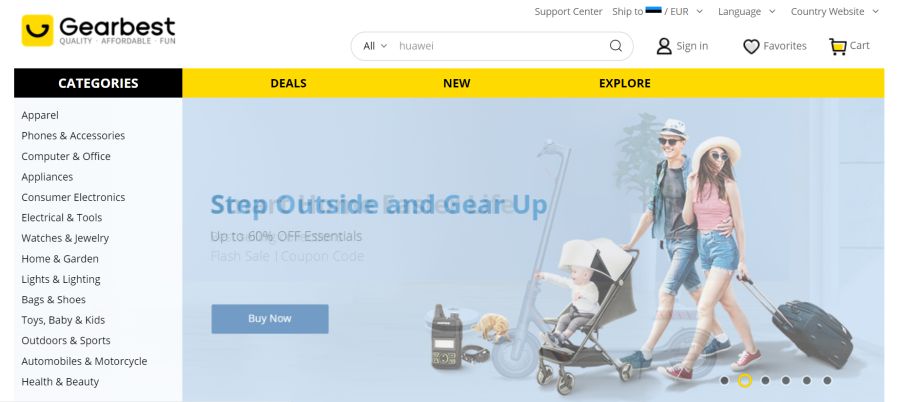The image size is (900, 402).
Task: Select the first carousel slide dot
Action: 724,380
